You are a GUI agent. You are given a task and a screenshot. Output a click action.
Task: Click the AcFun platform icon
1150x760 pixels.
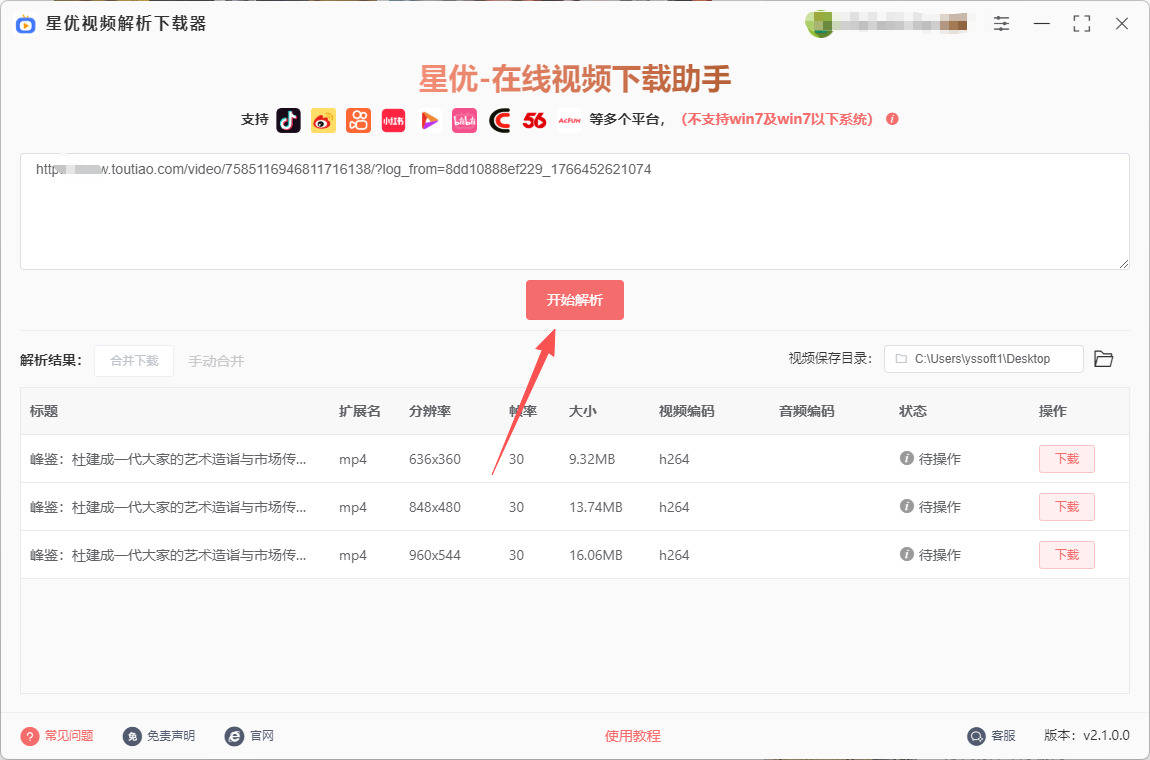click(568, 120)
